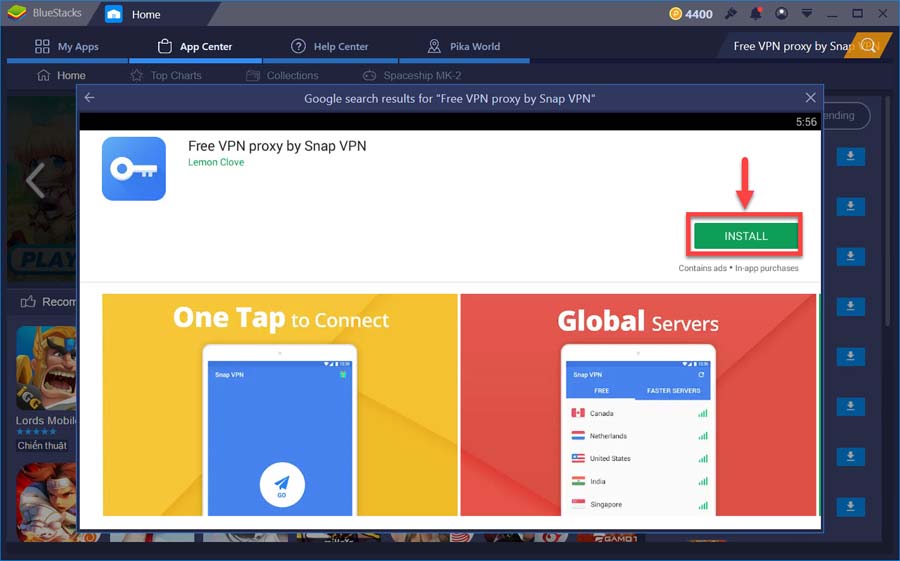The image size is (900, 561).
Task: Click the vertical scrollbar on the right edge
Action: click(x=888, y=212)
